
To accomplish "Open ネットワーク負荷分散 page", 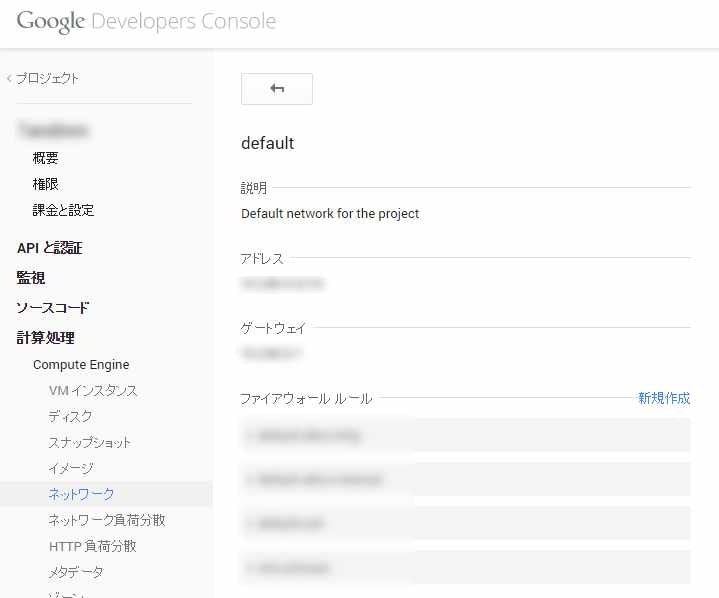I will [107, 520].
